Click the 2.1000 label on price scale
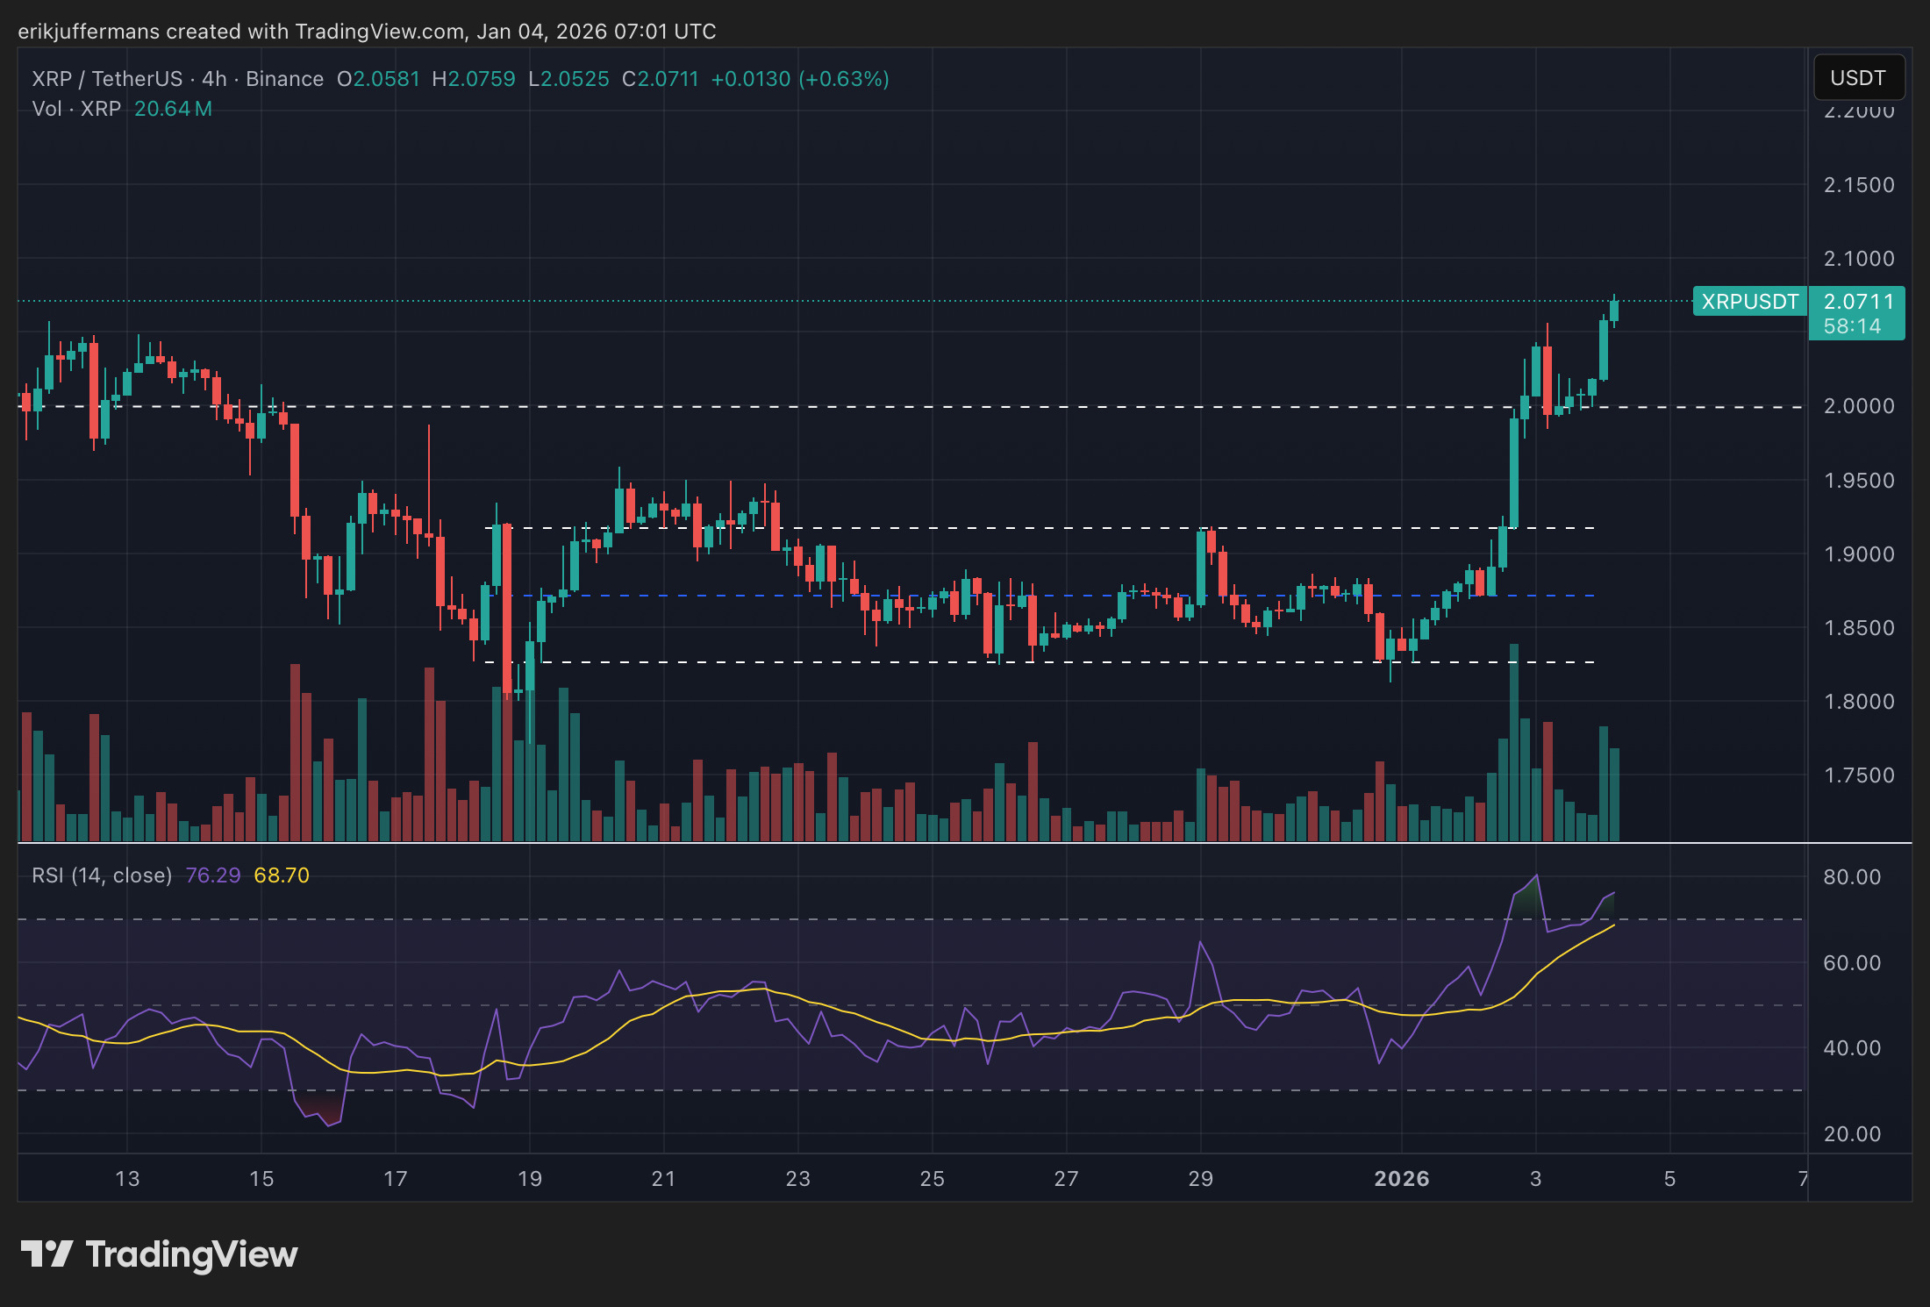Viewport: 1930px width, 1307px height. tap(1858, 259)
